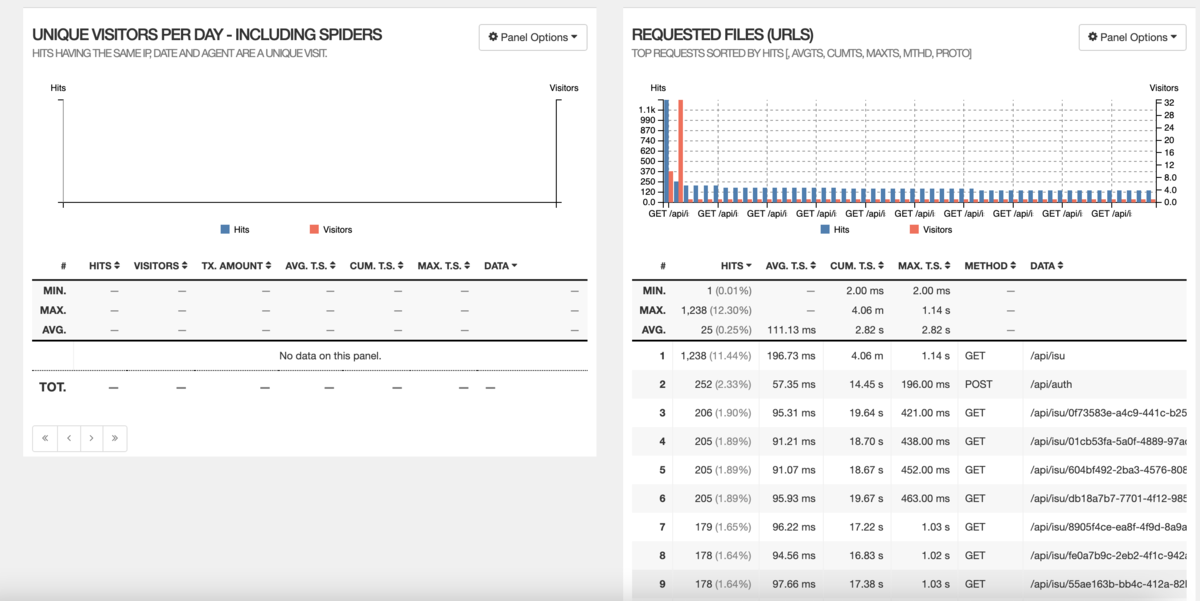Select max time "463.00 ms"
Screen dimensions: 1200x601
(925, 498)
